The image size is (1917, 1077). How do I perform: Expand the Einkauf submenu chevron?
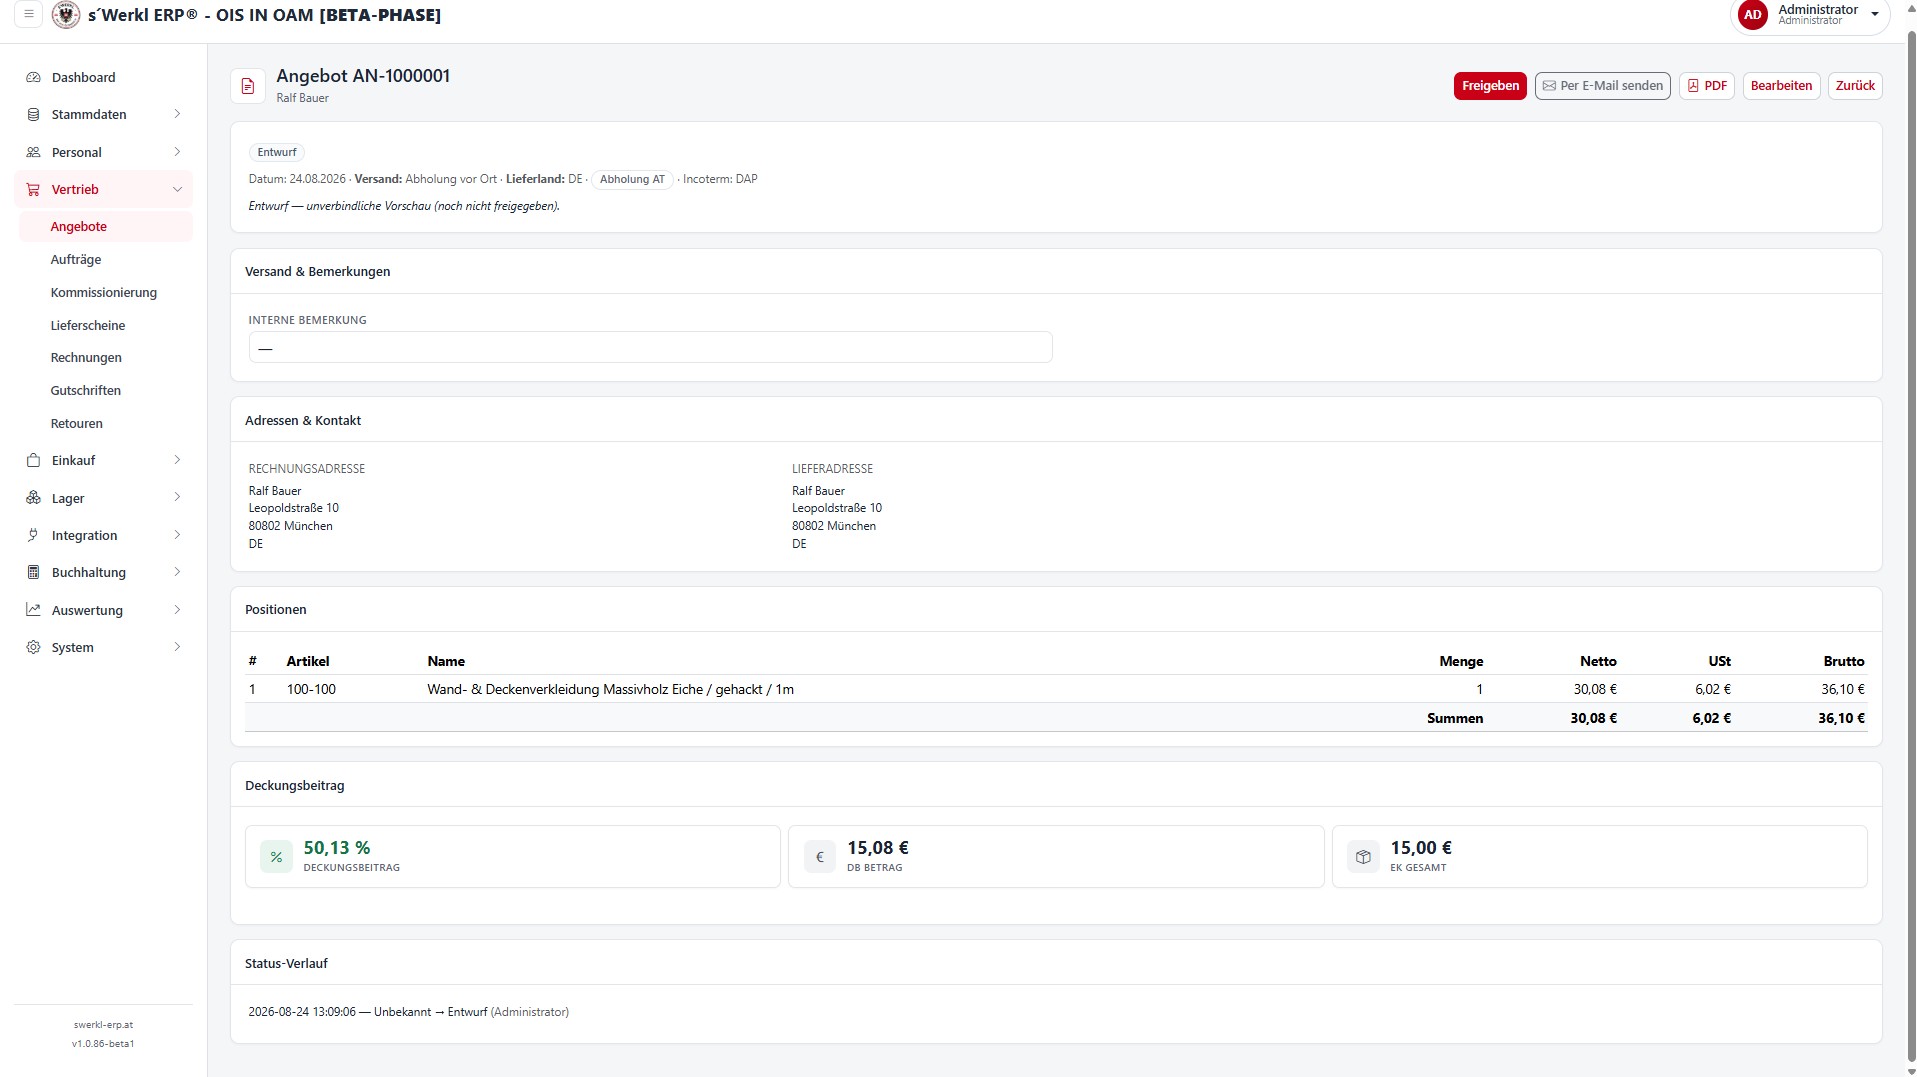click(x=177, y=460)
